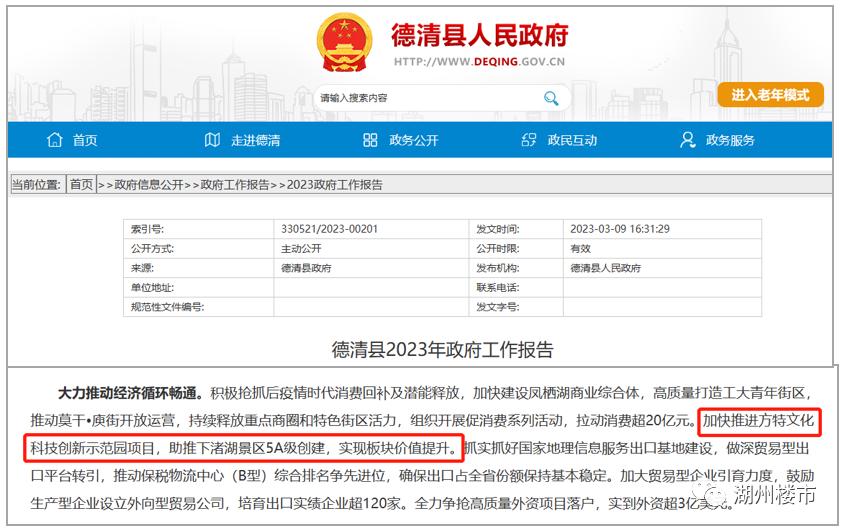The height and width of the screenshot is (532, 844).
Task: Click the 联系电话: label cell
Action: [x=516, y=287]
